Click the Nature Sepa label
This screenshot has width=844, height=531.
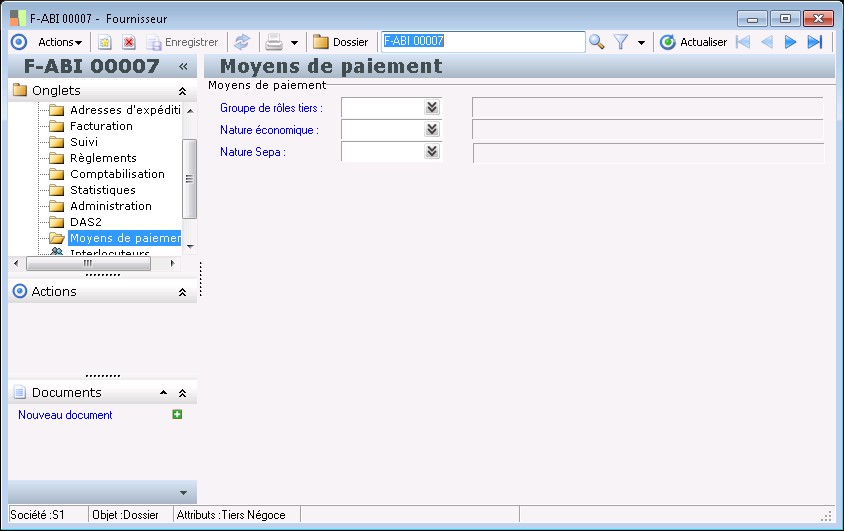click(252, 152)
